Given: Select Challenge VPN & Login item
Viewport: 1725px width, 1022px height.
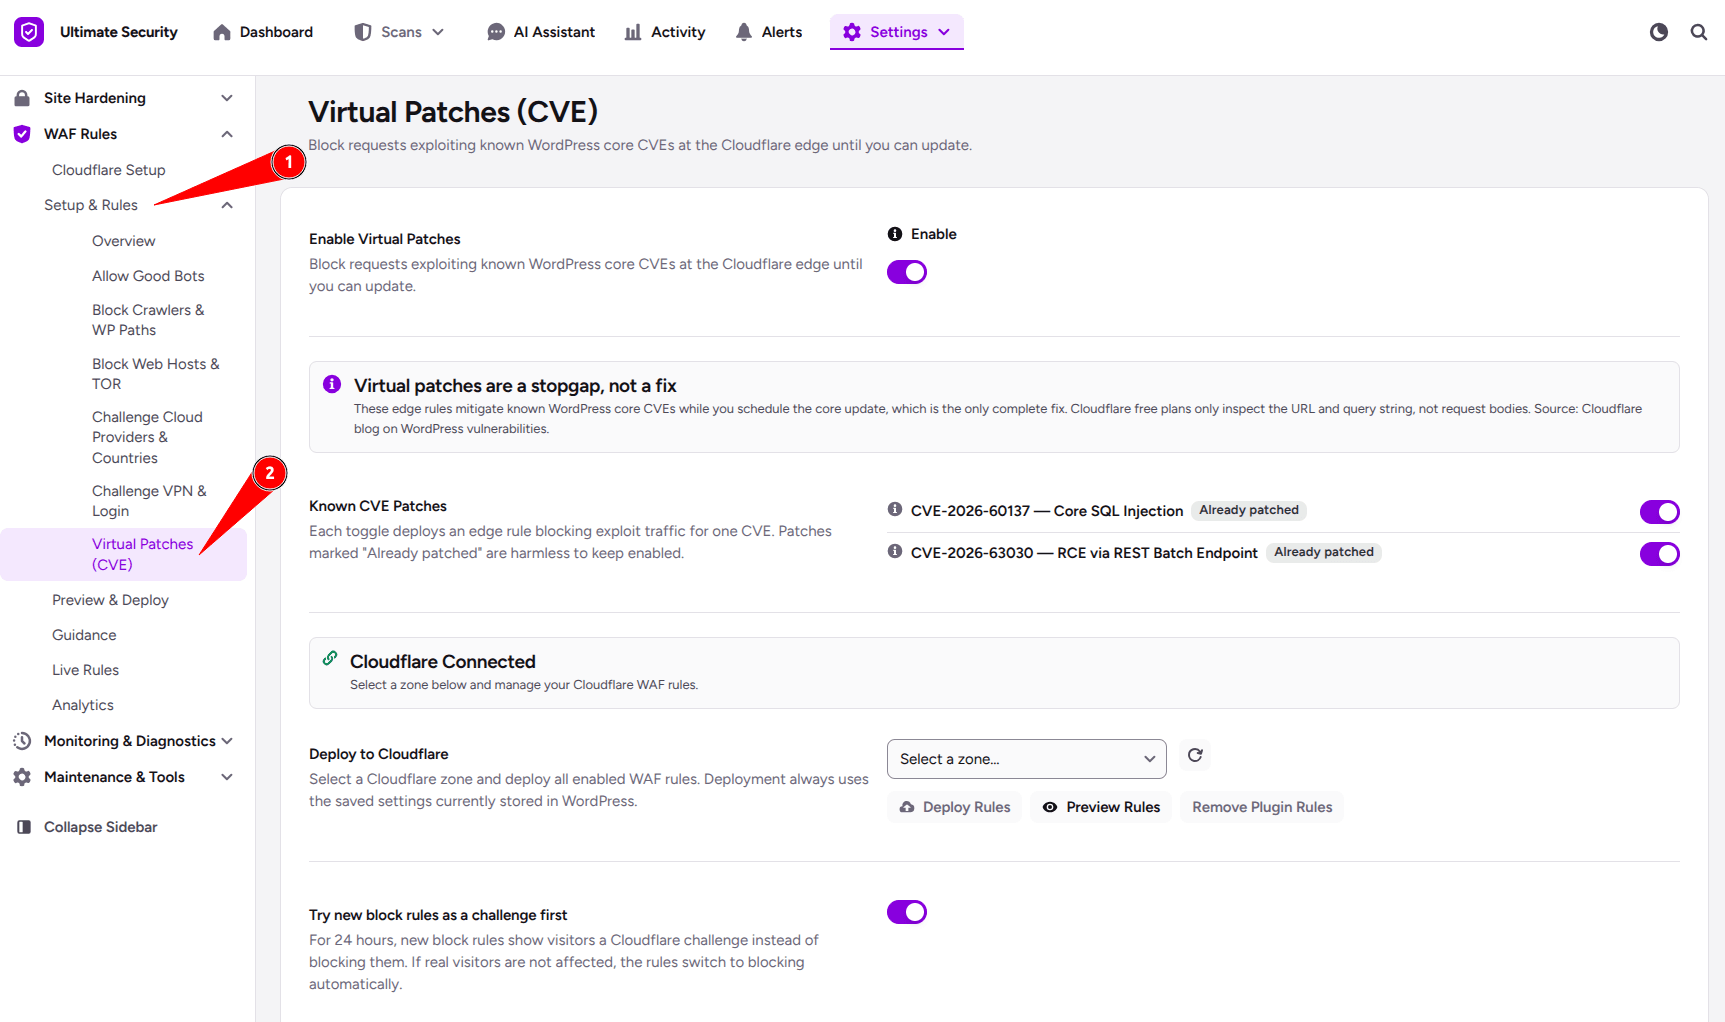Looking at the screenshot, I should (x=149, y=501).
